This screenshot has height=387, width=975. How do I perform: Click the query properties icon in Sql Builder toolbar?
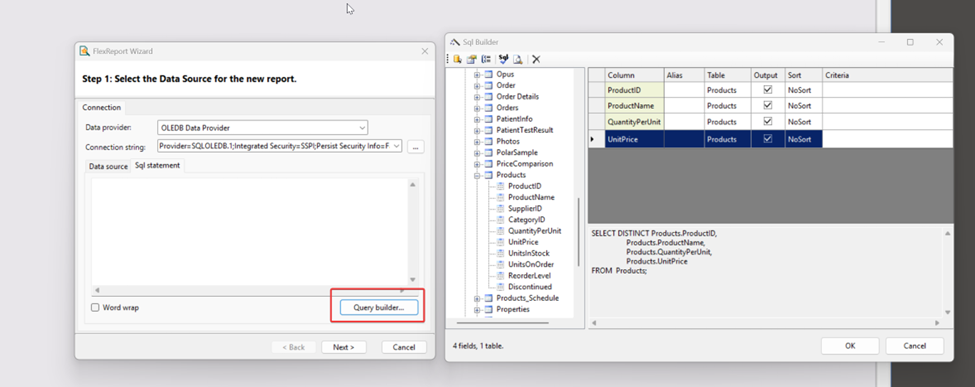[x=471, y=59]
